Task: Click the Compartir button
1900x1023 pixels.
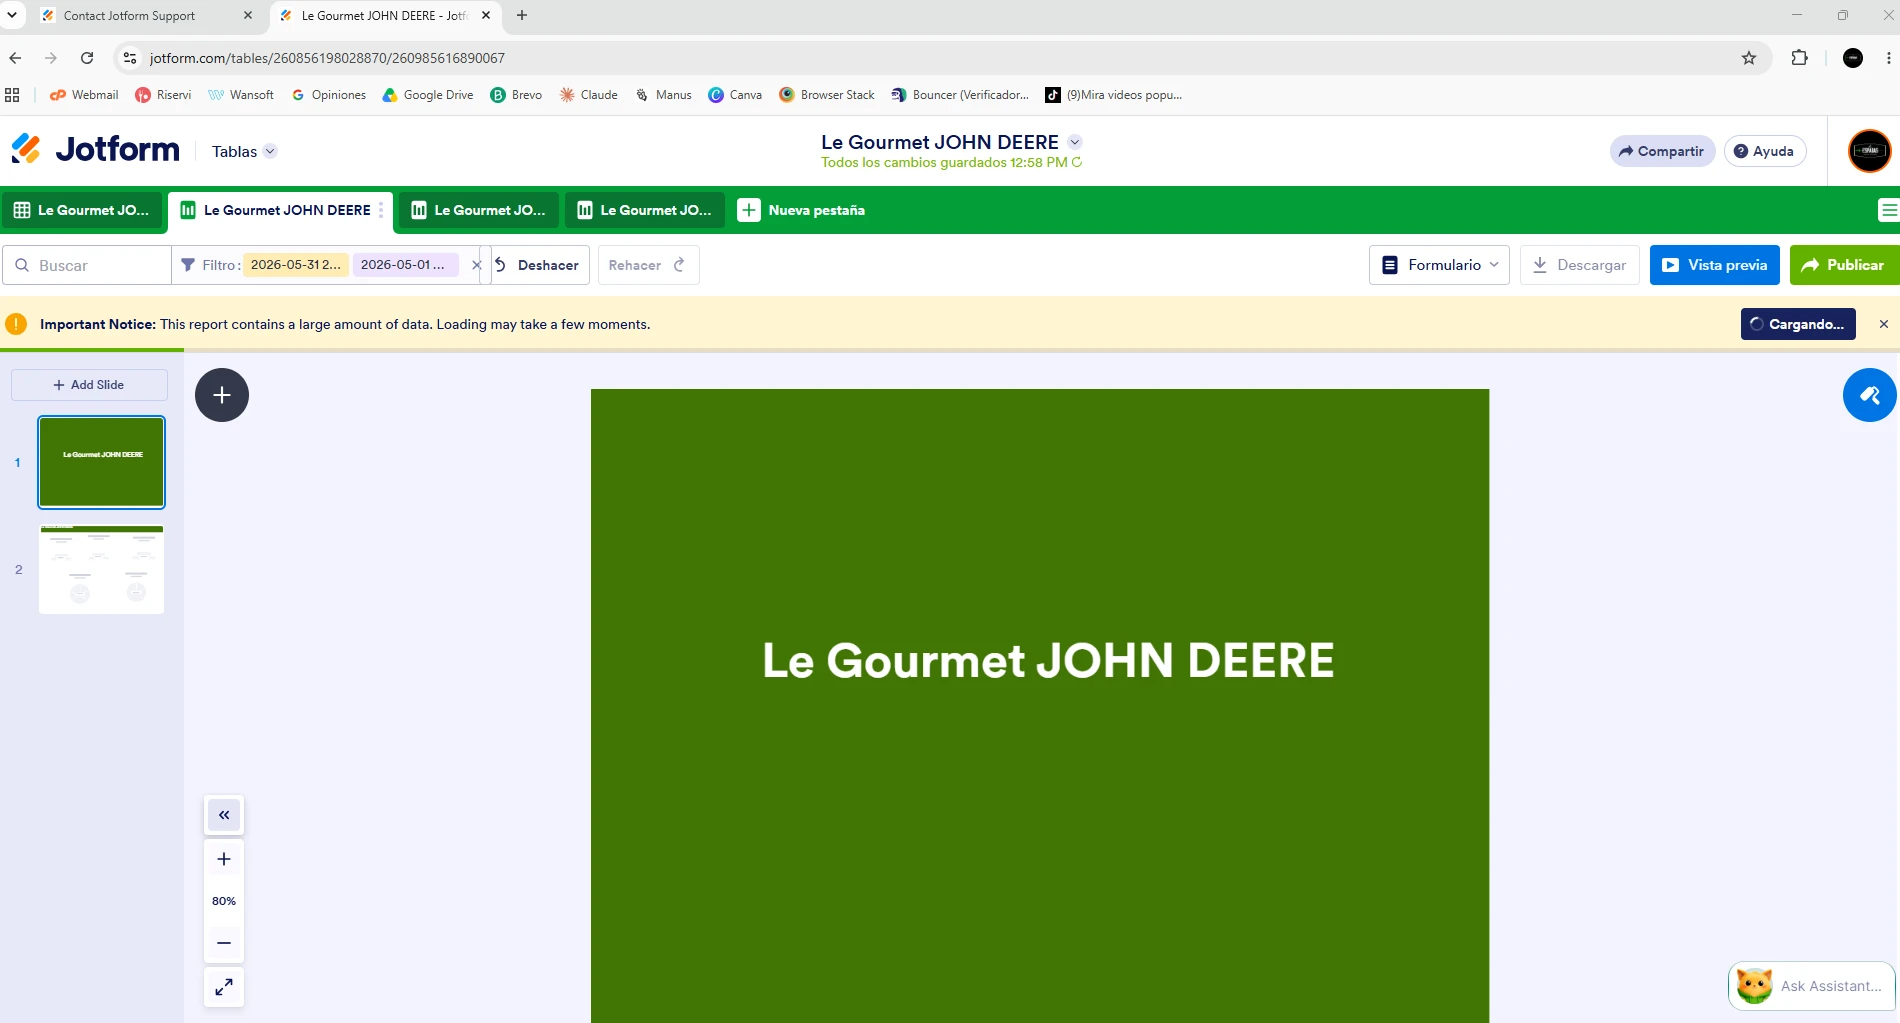Action: tap(1662, 151)
